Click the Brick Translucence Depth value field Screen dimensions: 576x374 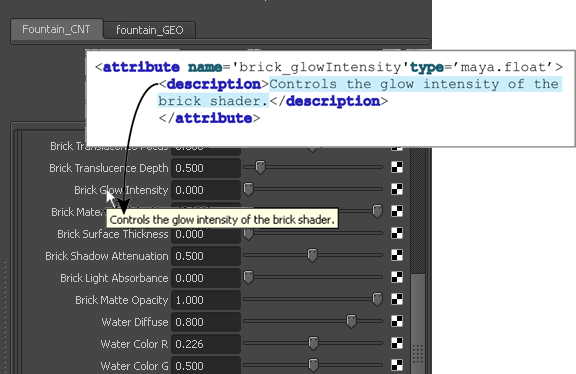pos(206,168)
